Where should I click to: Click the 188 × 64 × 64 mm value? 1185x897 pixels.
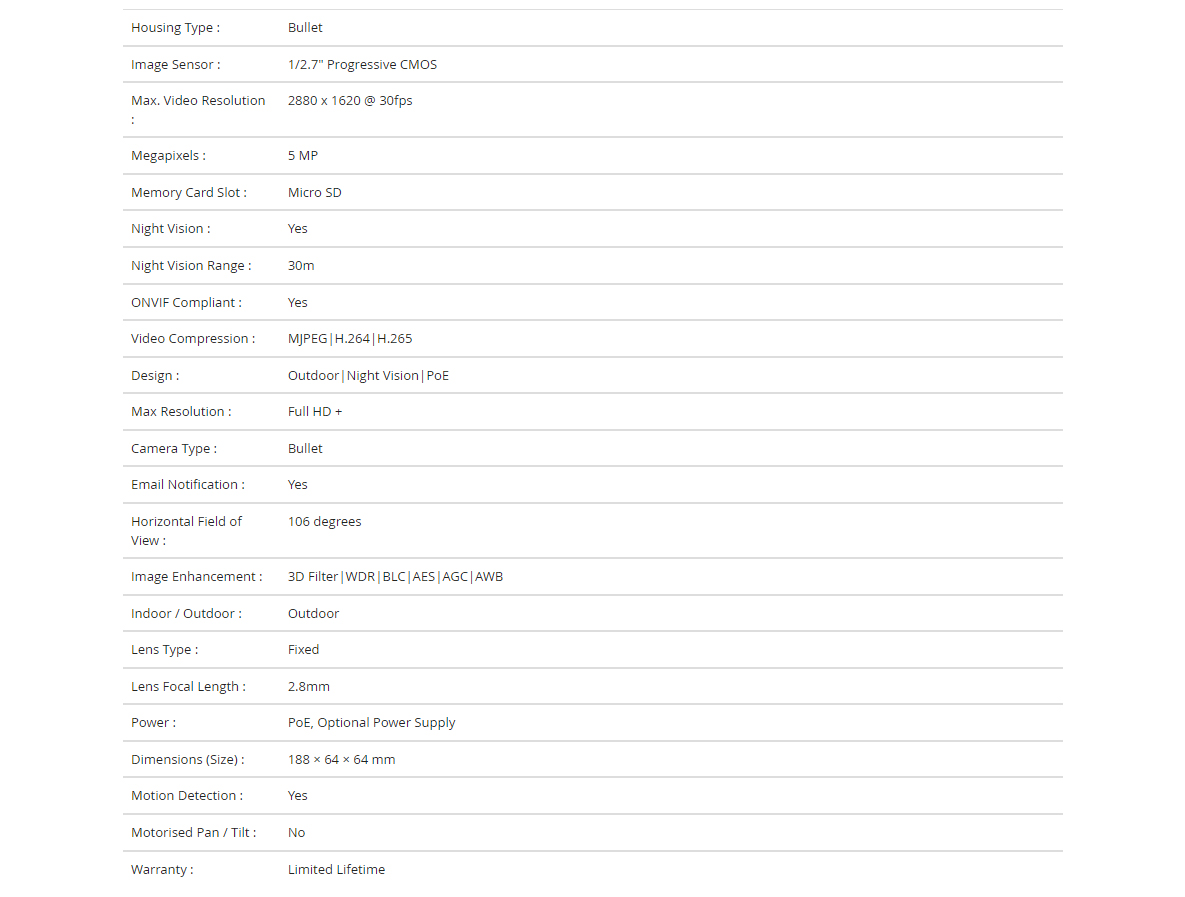tap(341, 760)
